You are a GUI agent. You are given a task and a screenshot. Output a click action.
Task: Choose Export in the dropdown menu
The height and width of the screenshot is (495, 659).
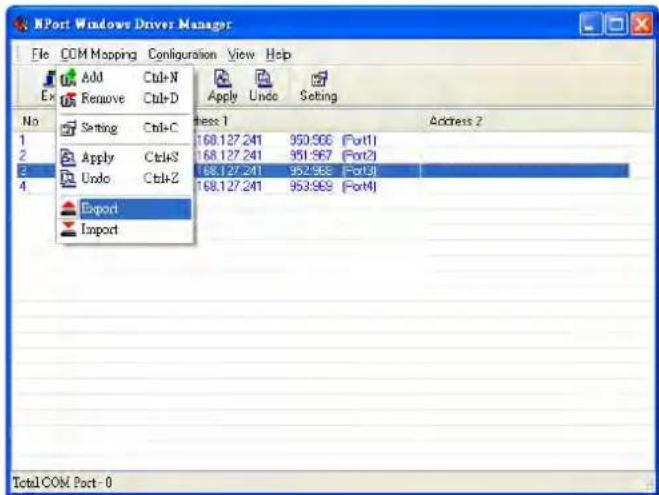tap(126, 208)
